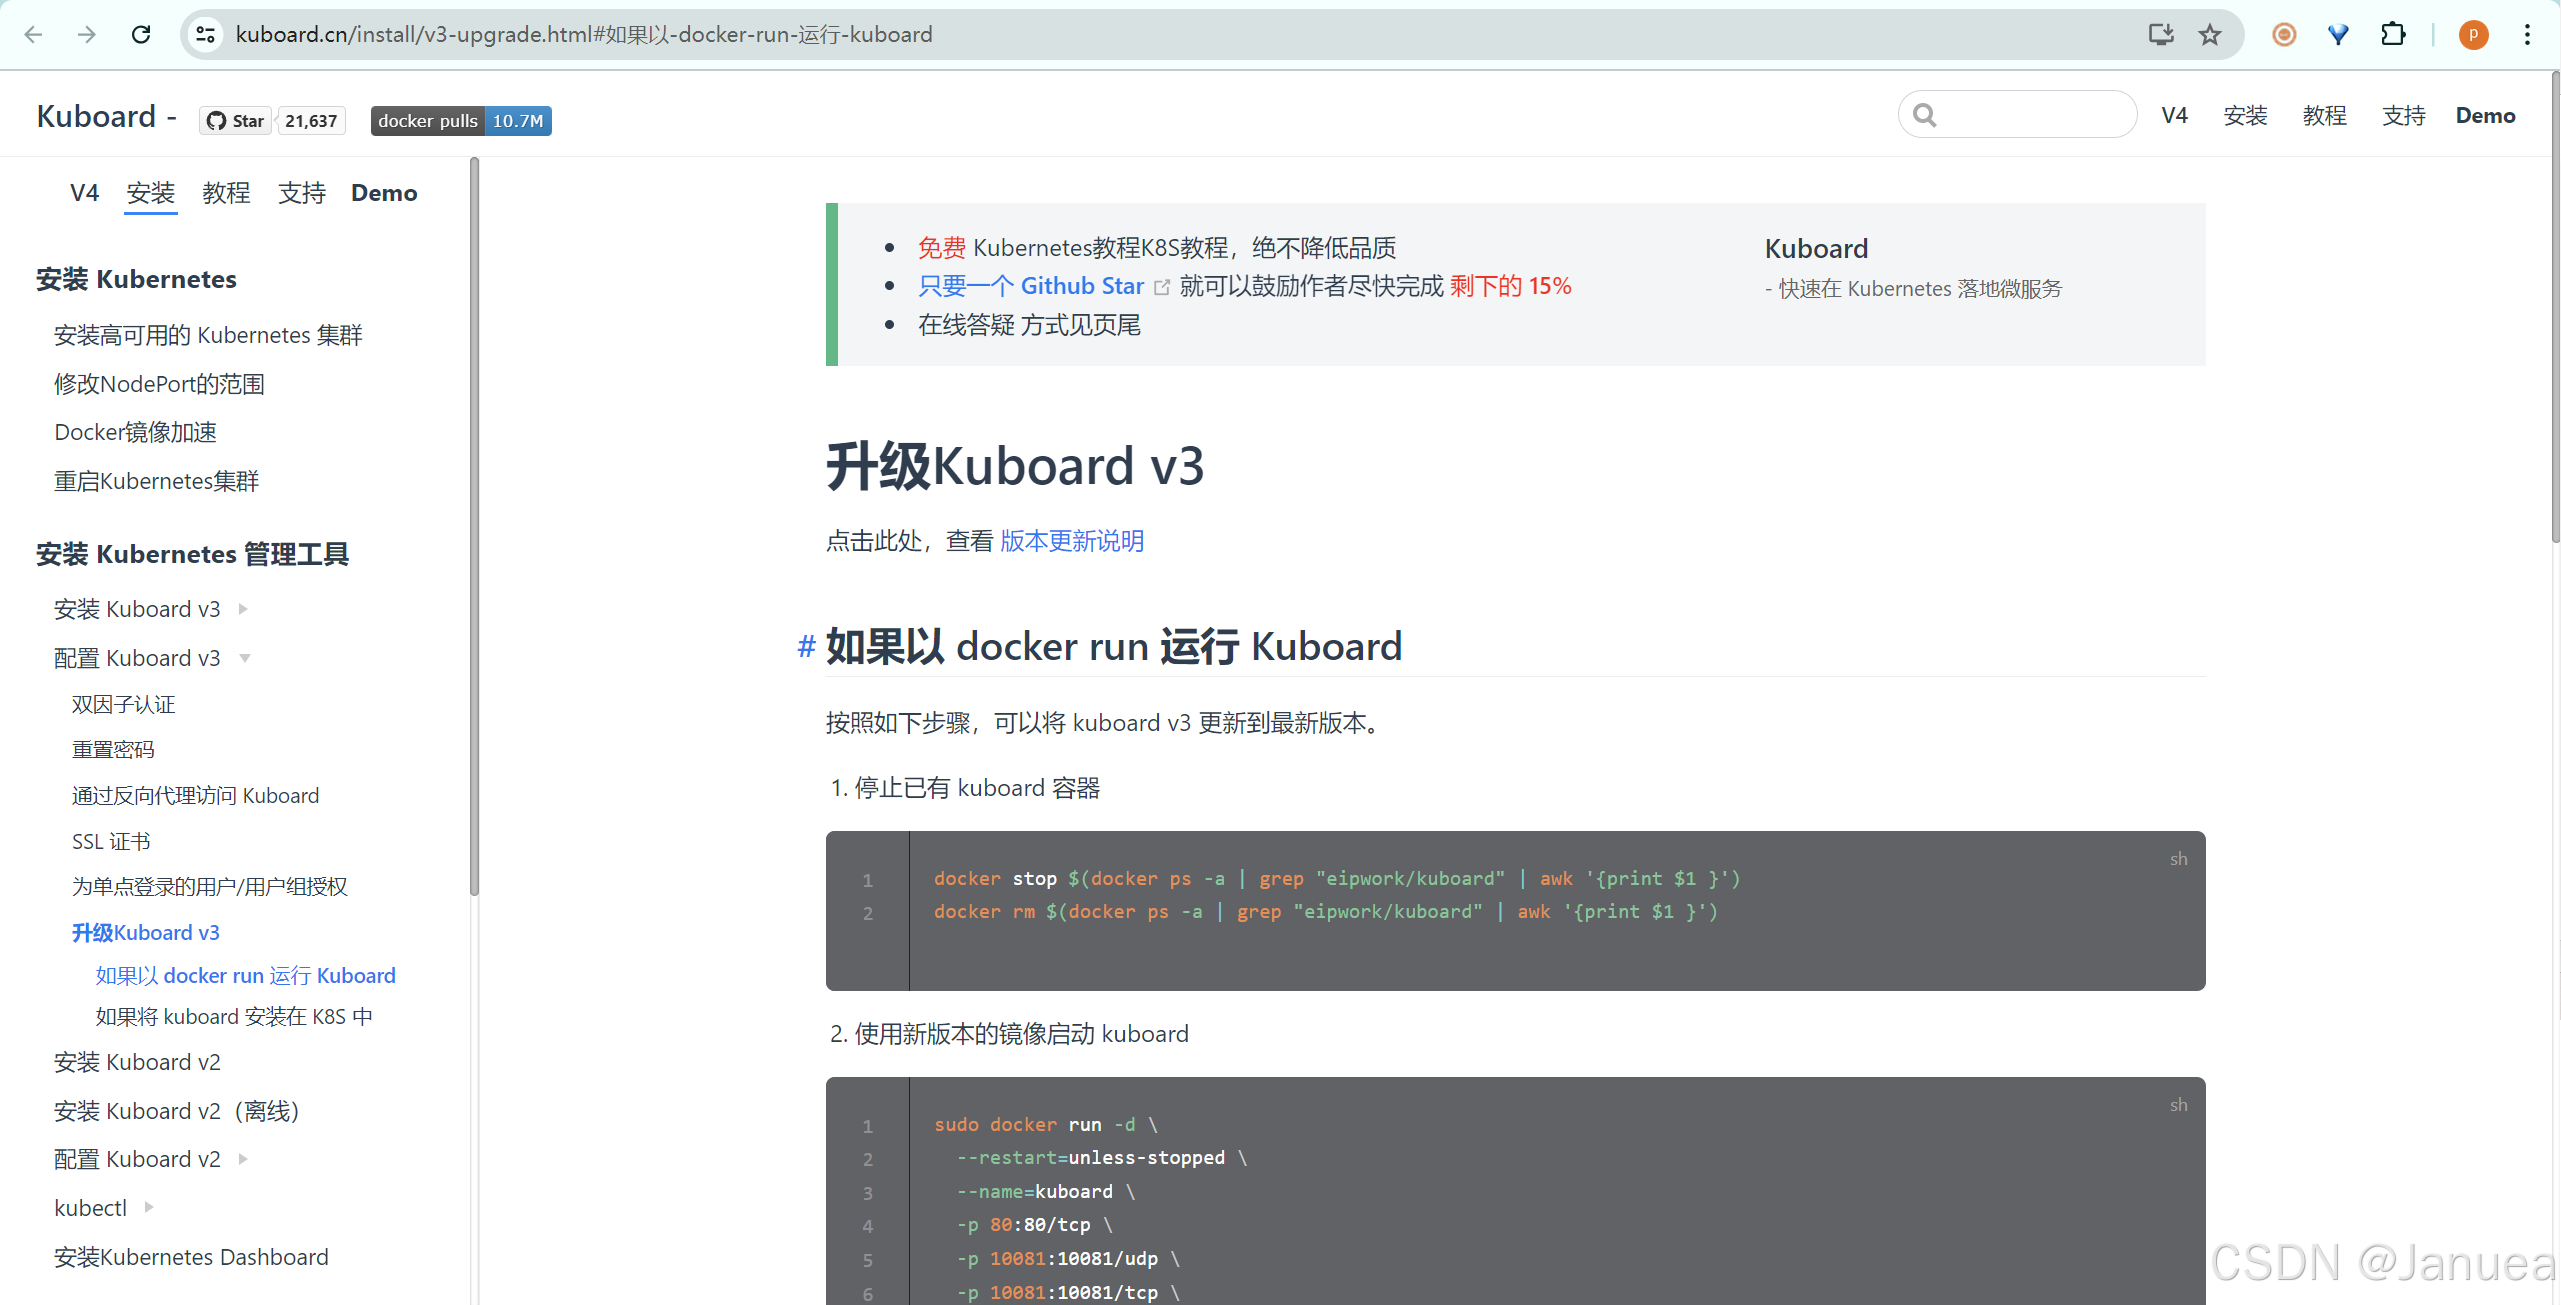The height and width of the screenshot is (1305, 2561).
Task: Select 升级Kuboard v3 sidebar item
Action: pos(145,933)
